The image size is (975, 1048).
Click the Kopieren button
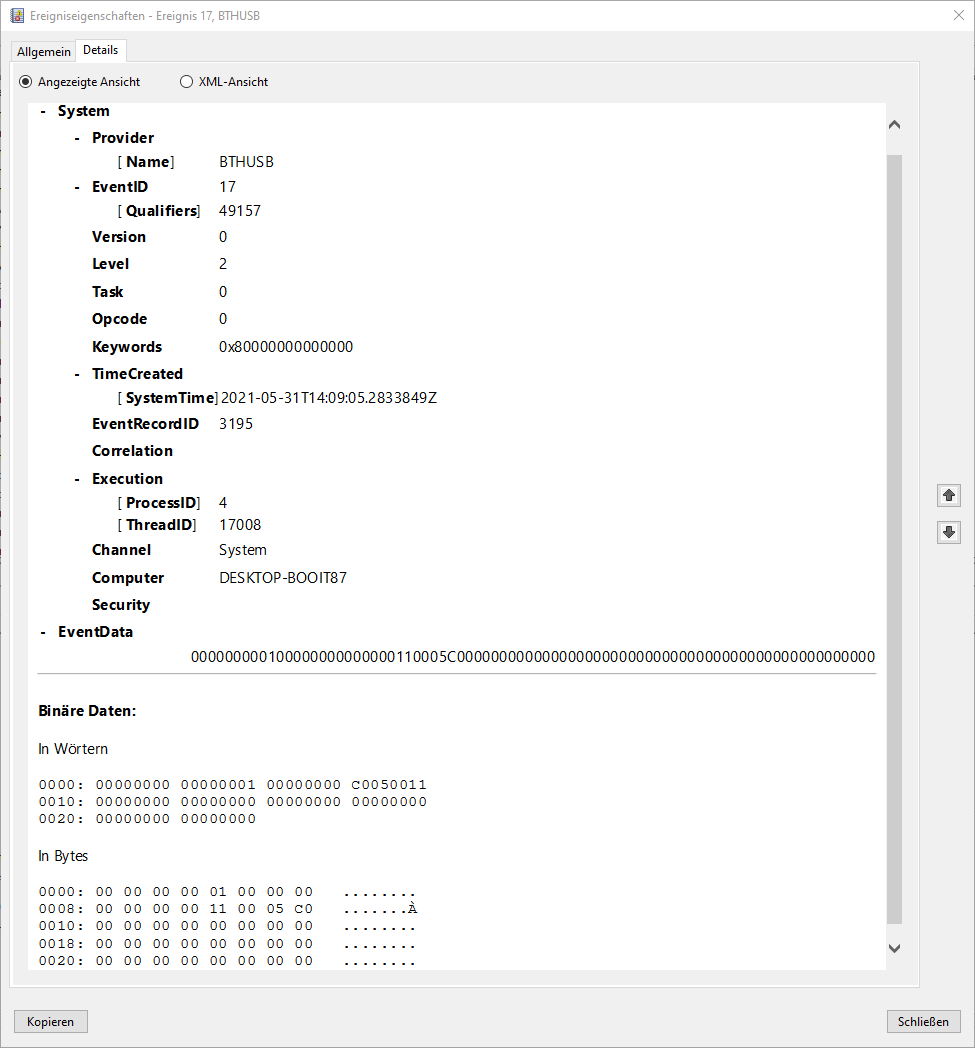tap(51, 1021)
